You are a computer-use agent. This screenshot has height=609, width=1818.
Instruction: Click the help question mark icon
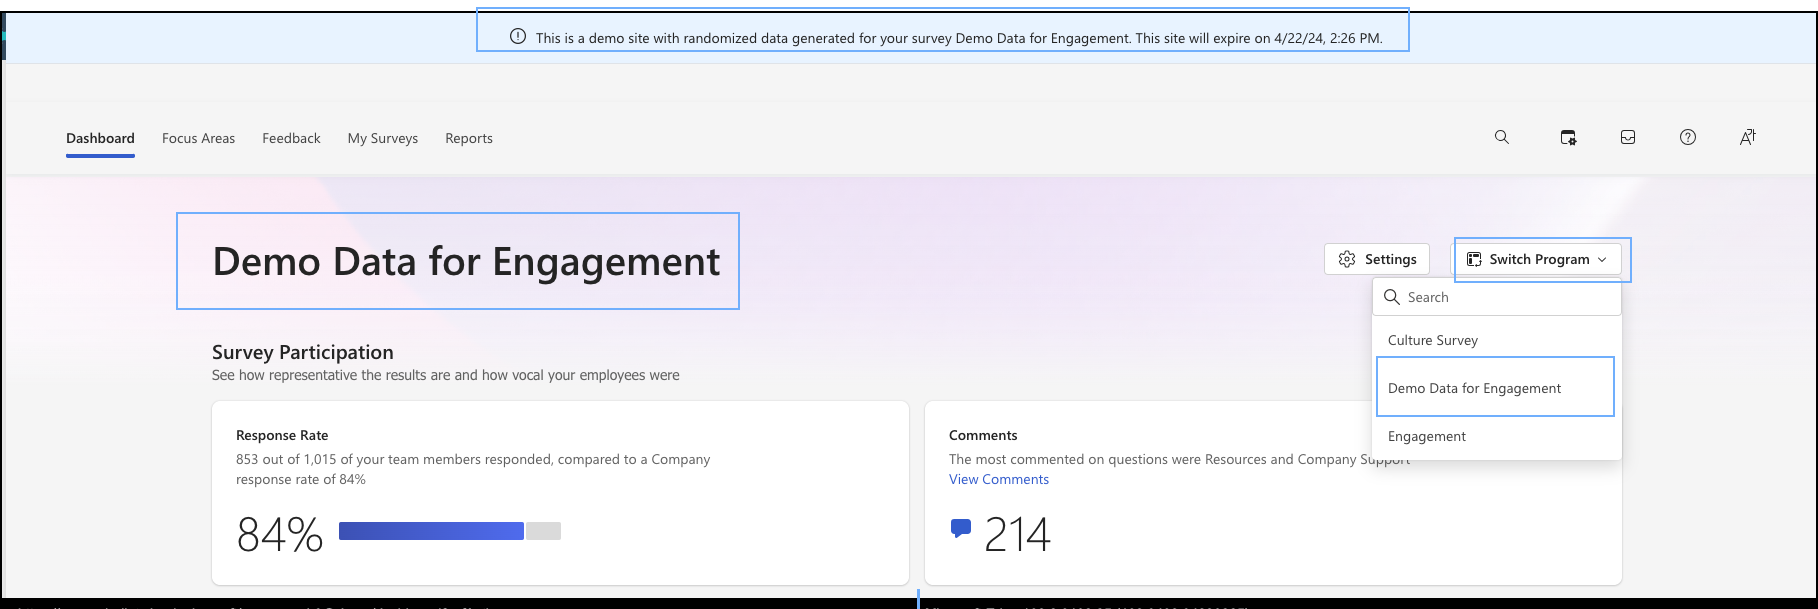[1688, 138]
